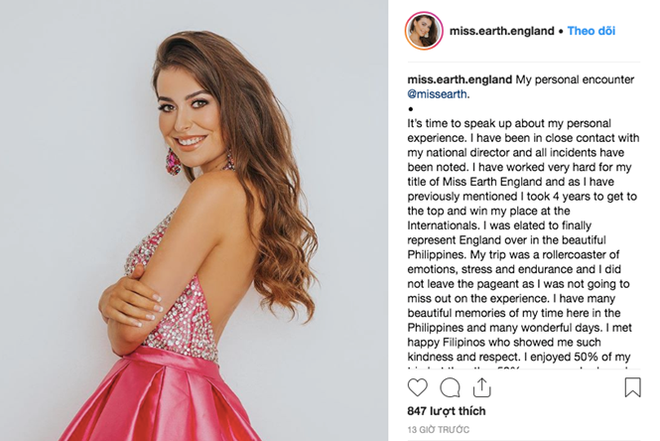Like the post with the heart icon
This screenshot has height=441, width=660.
point(418,387)
